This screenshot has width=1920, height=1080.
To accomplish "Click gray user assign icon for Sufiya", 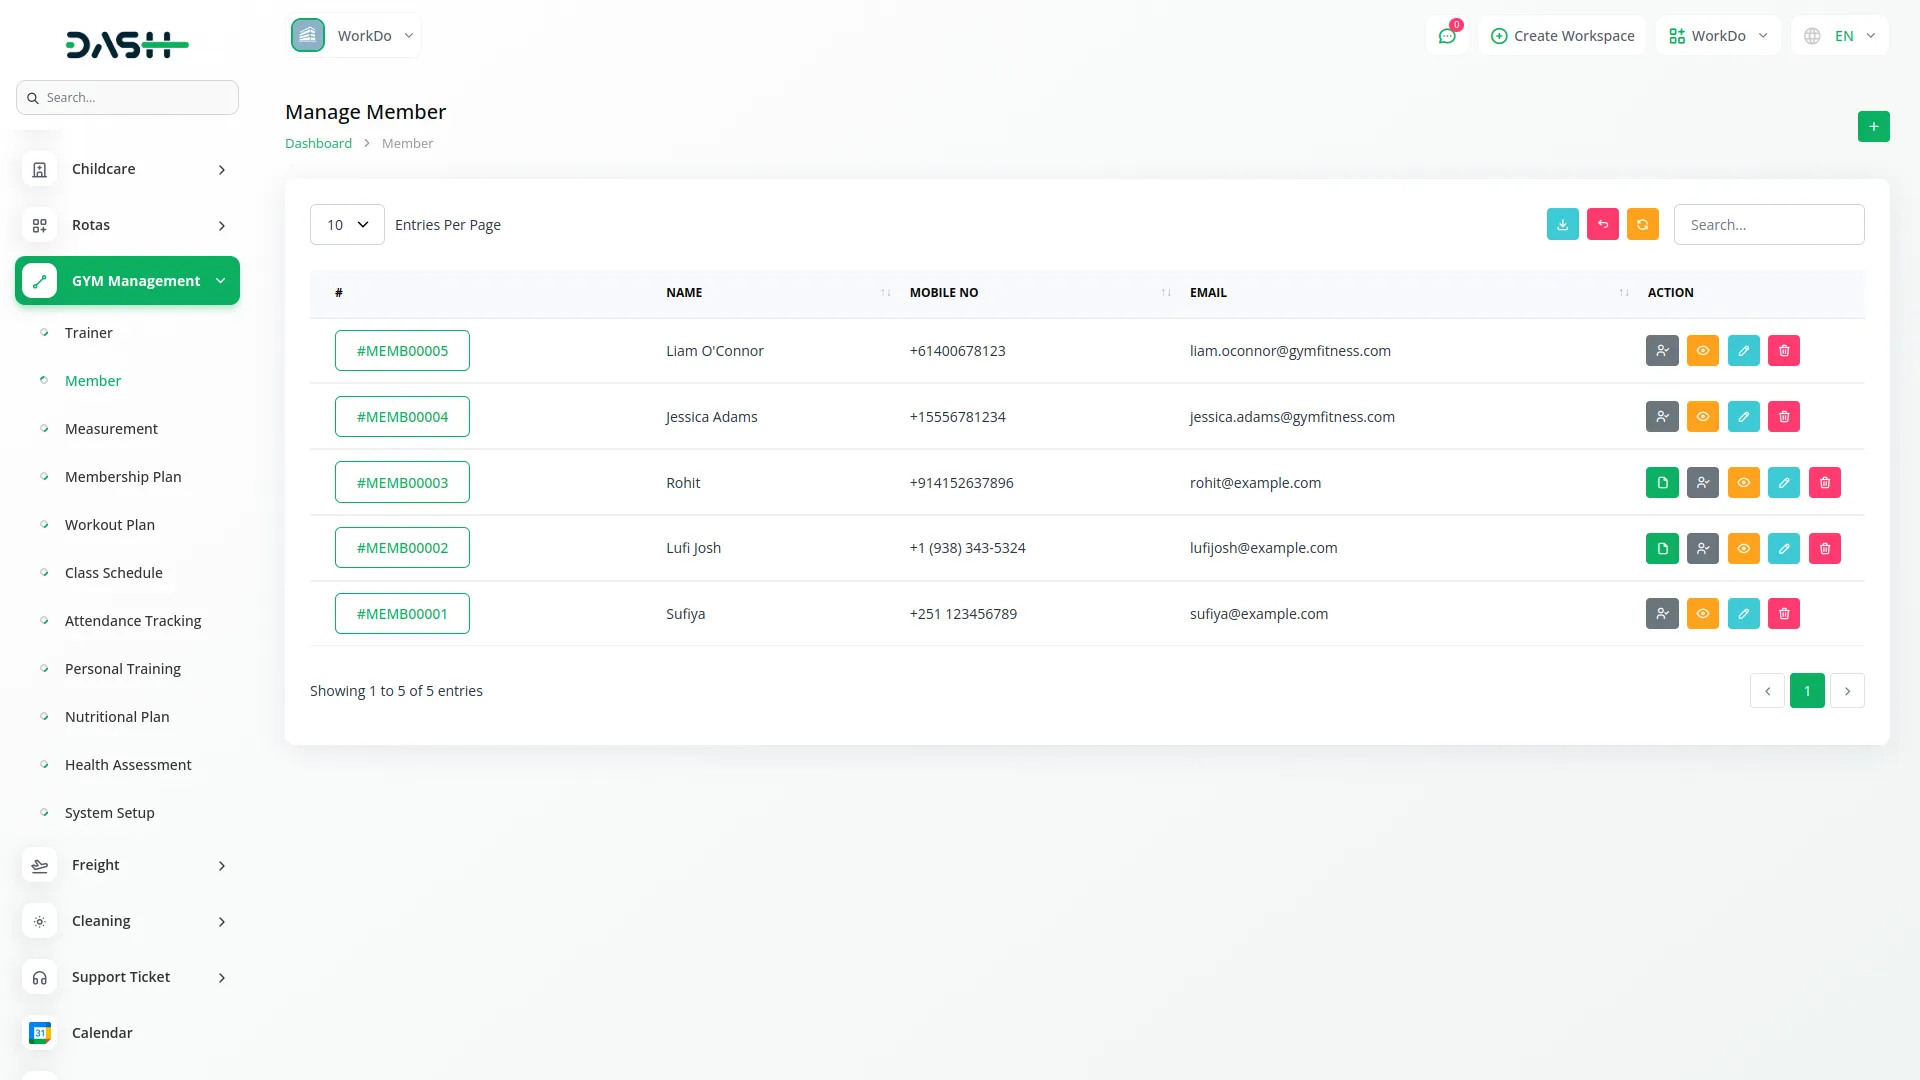I will click(x=1662, y=614).
